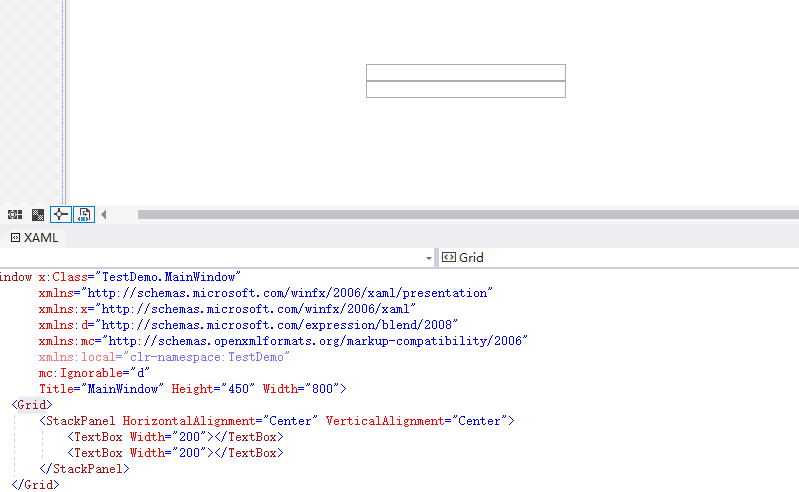Click the Width="800" attribute
The width and height of the screenshot is (799, 492).
pos(301,389)
